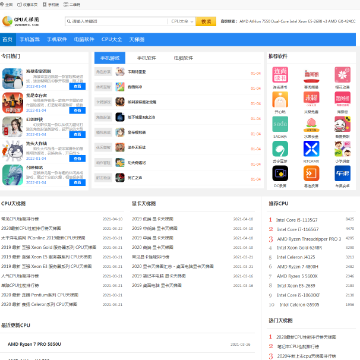Open AMD Ryzen 5 5600X in the recommended CPU list
360x360 pixels.
(297, 276)
